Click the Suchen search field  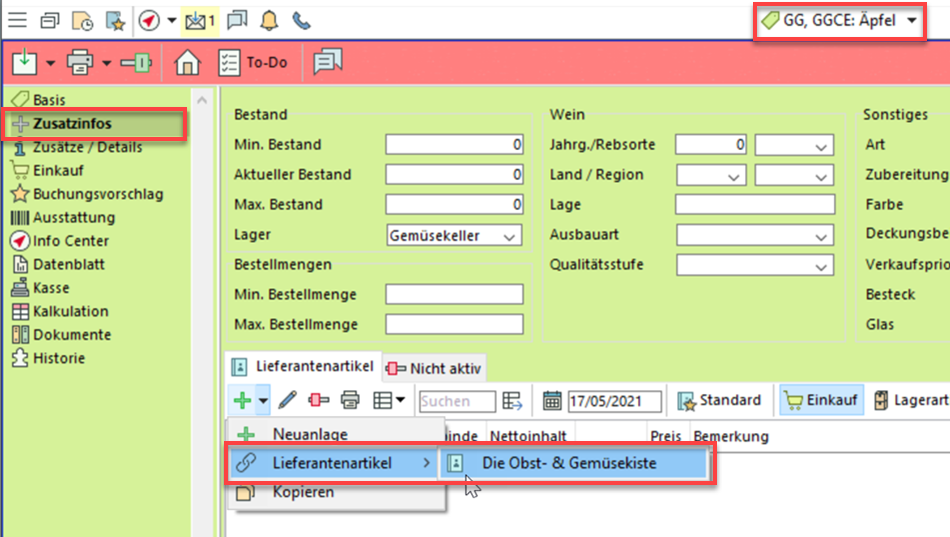pos(456,401)
